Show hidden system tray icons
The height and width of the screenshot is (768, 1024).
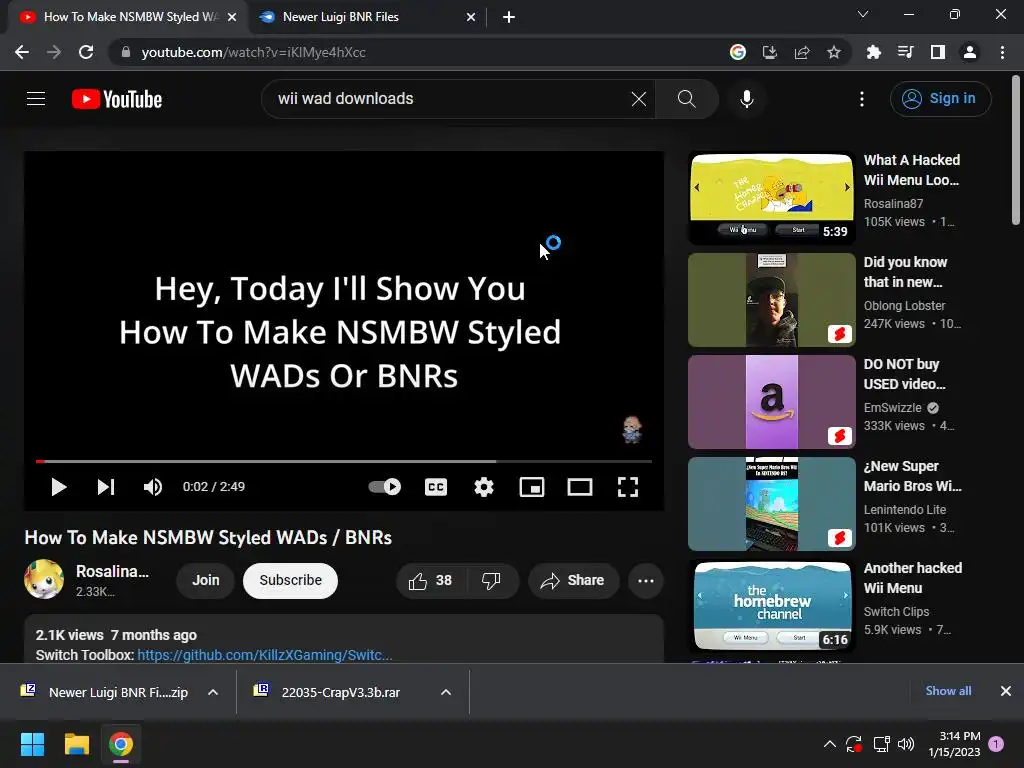(829, 744)
